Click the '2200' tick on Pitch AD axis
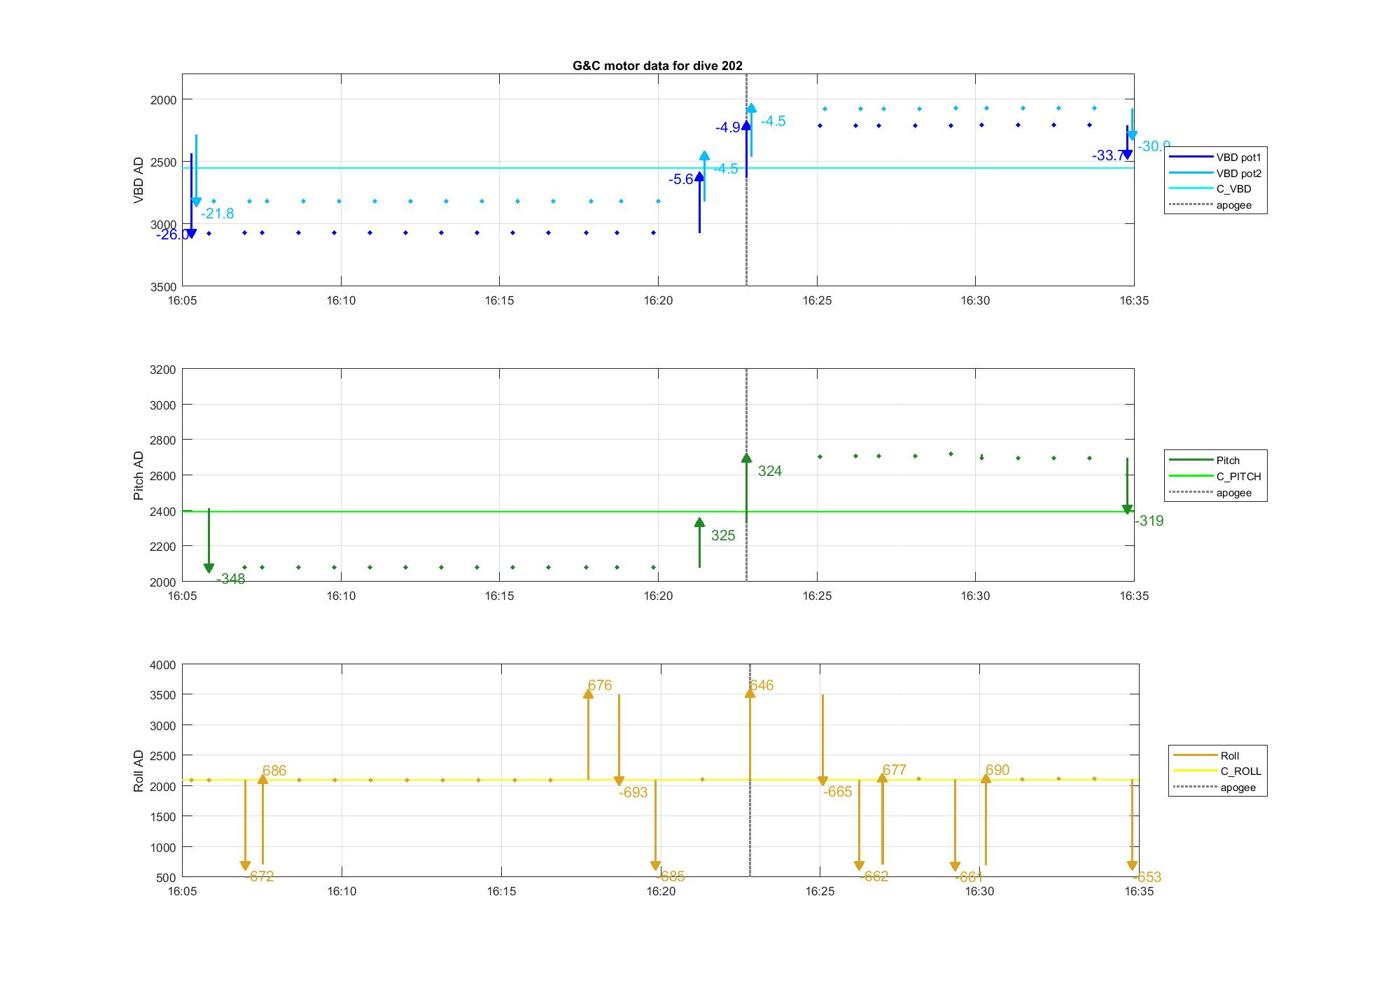This screenshot has width=1400, height=986. [x=162, y=547]
